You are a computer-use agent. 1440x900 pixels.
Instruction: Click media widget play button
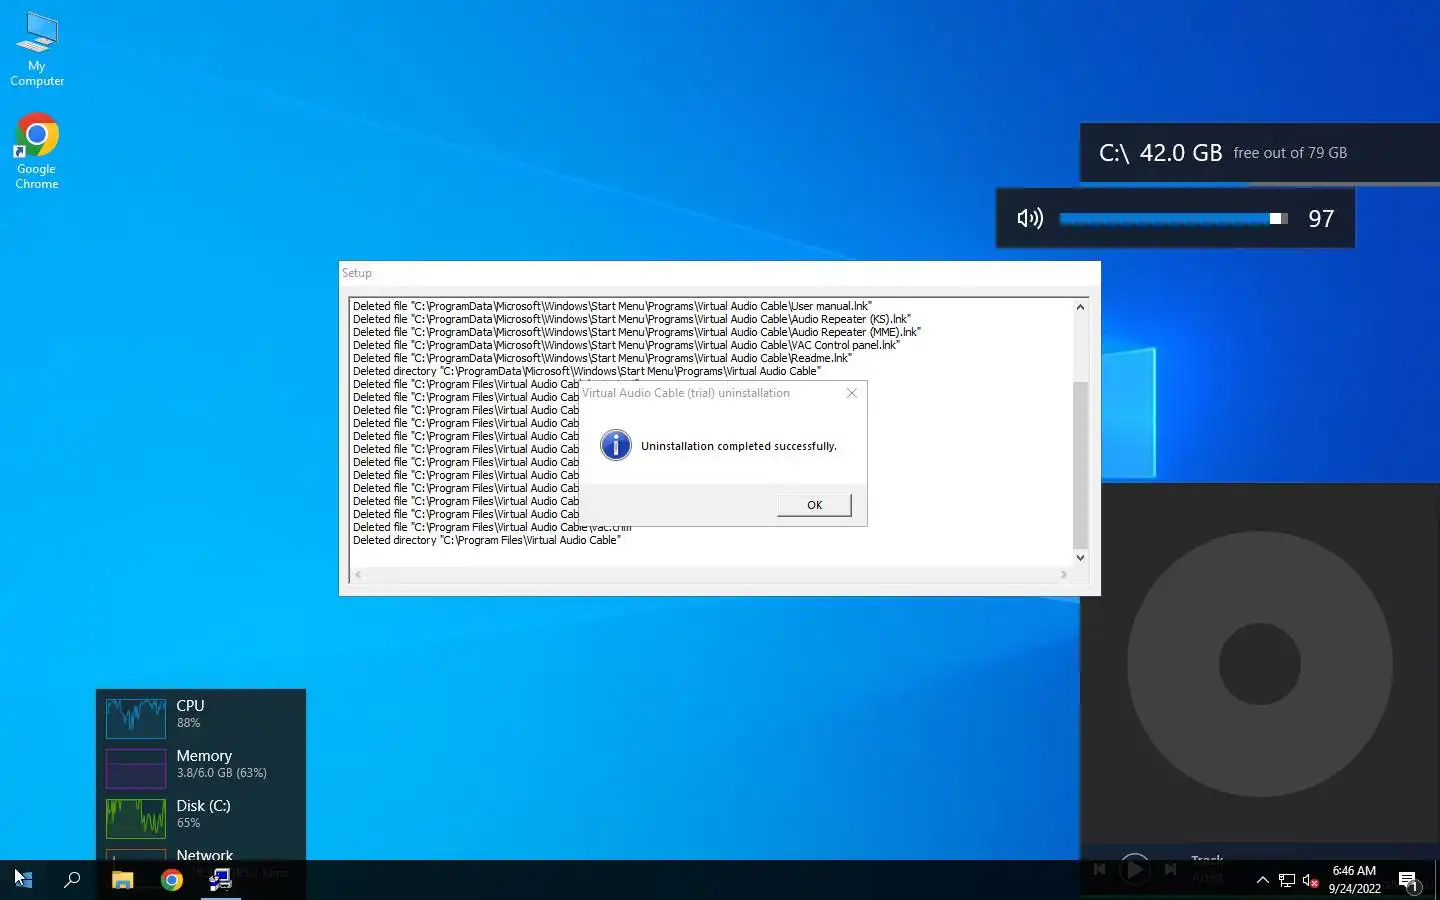[1134, 869]
